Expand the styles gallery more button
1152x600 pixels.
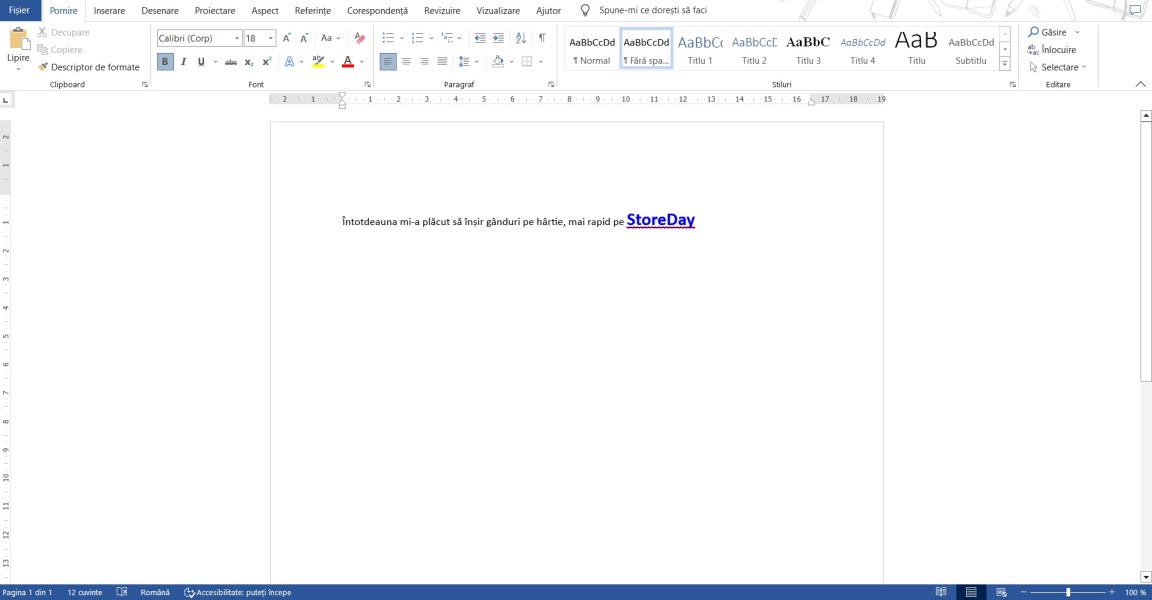[x=1004, y=65]
